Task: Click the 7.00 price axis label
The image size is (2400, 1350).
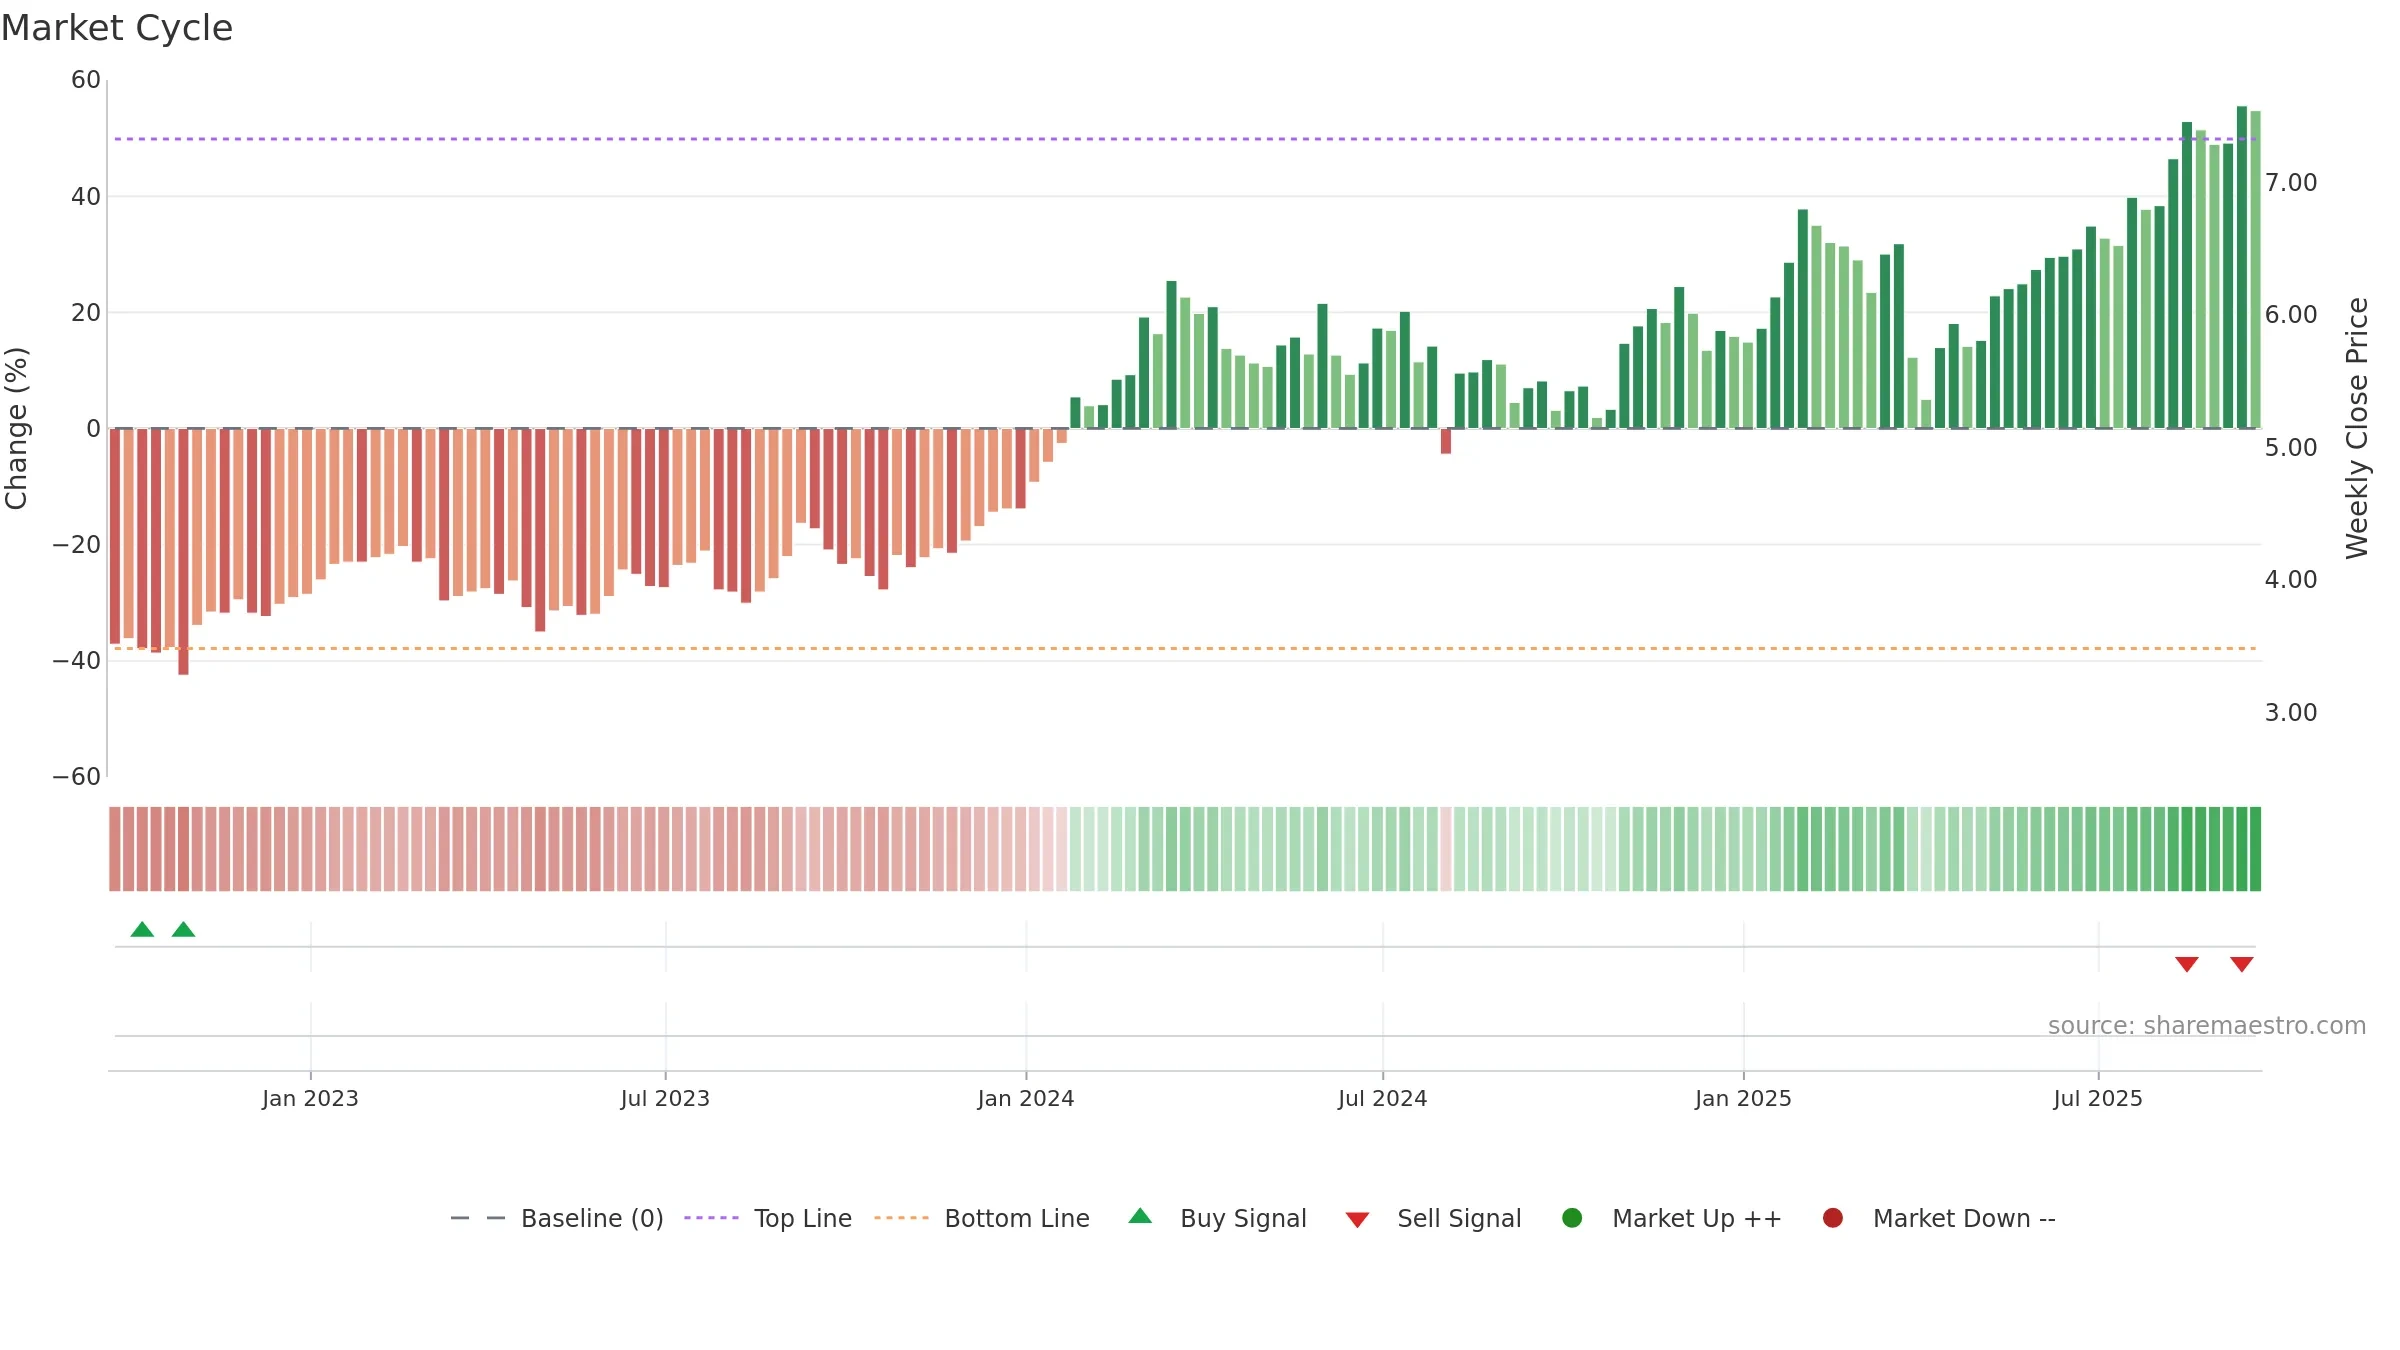Action: tap(2291, 182)
